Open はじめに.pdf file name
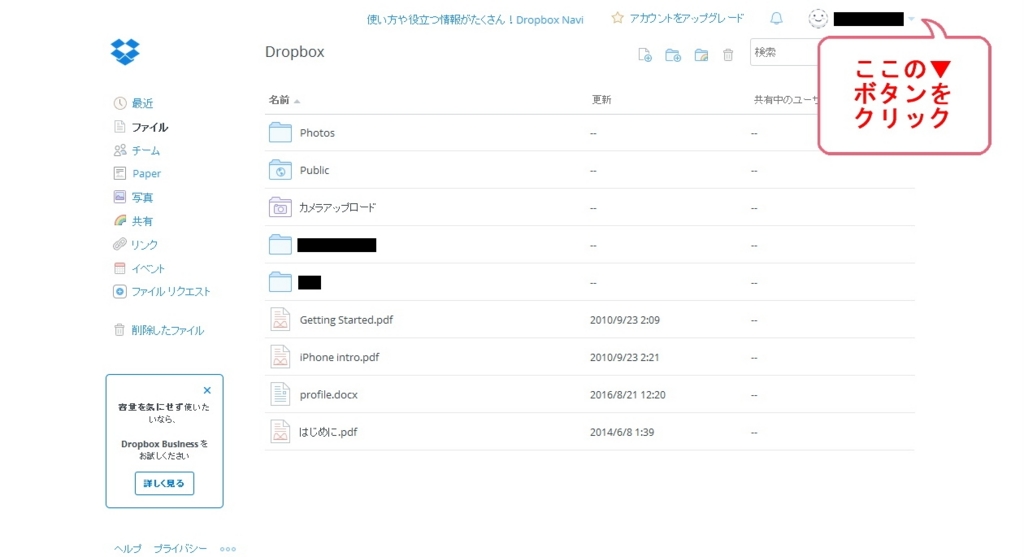 pyautogui.click(x=328, y=432)
